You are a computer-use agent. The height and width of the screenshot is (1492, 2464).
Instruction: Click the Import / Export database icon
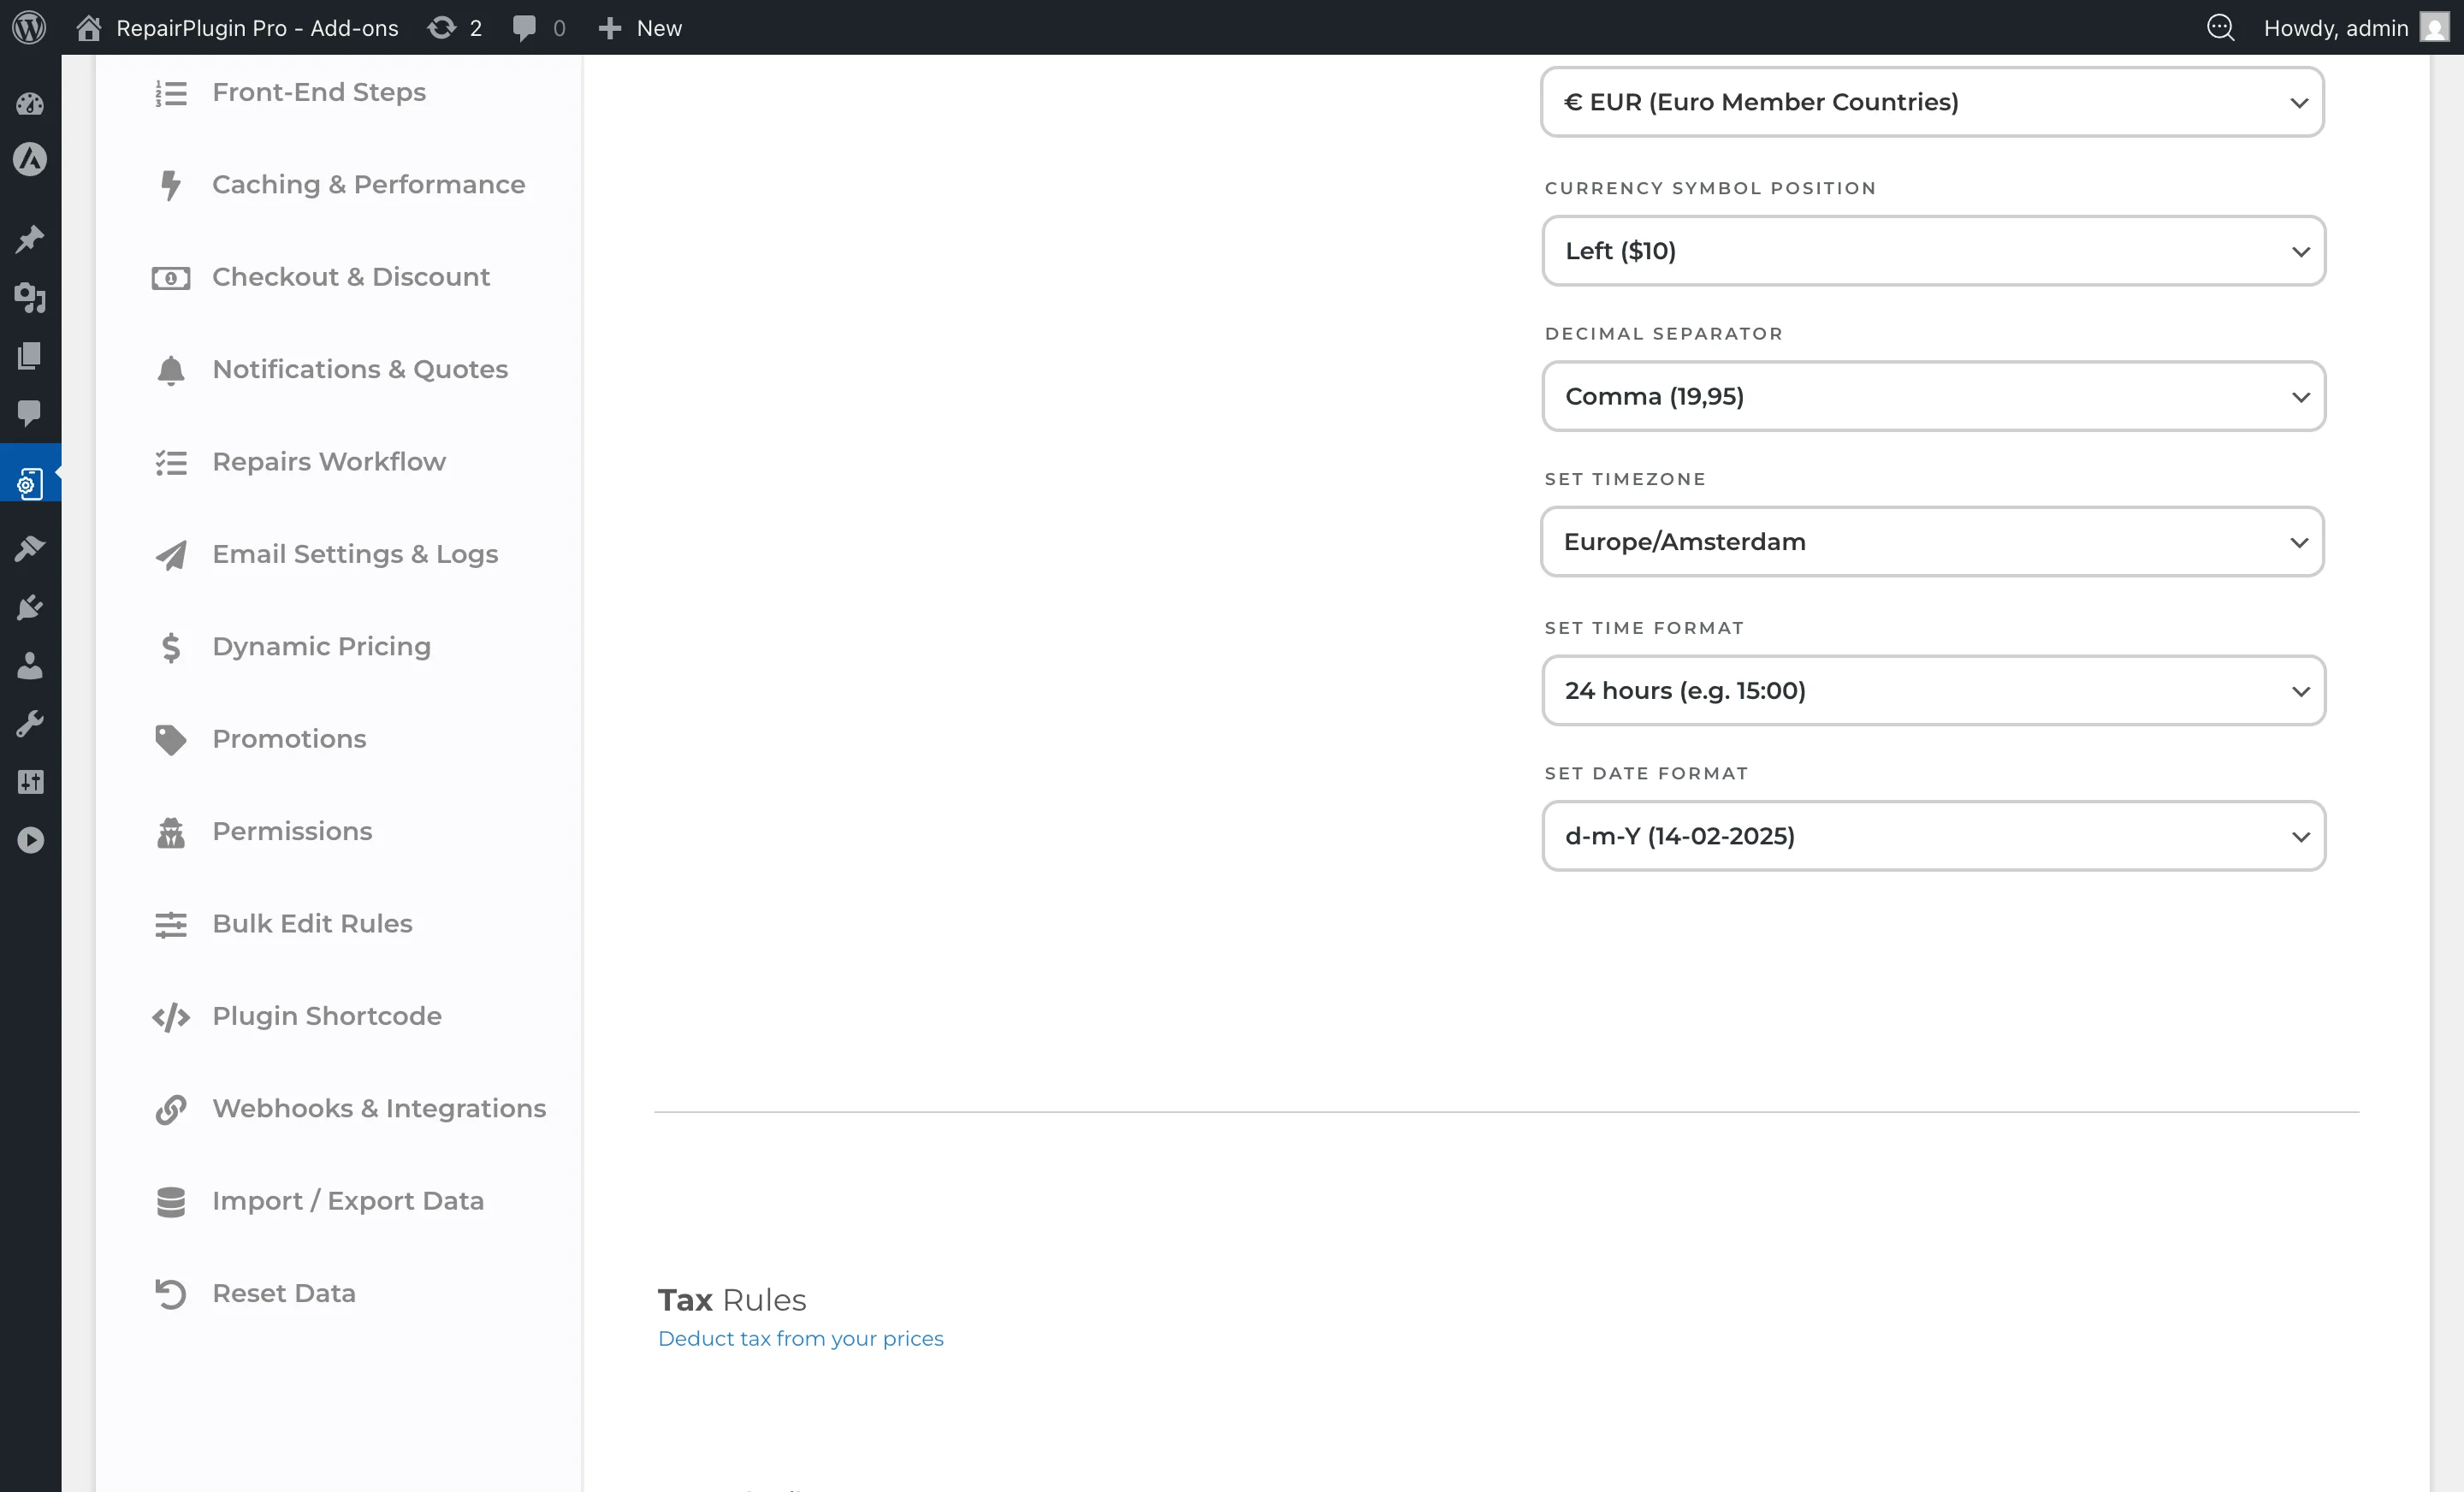pyautogui.click(x=171, y=1202)
